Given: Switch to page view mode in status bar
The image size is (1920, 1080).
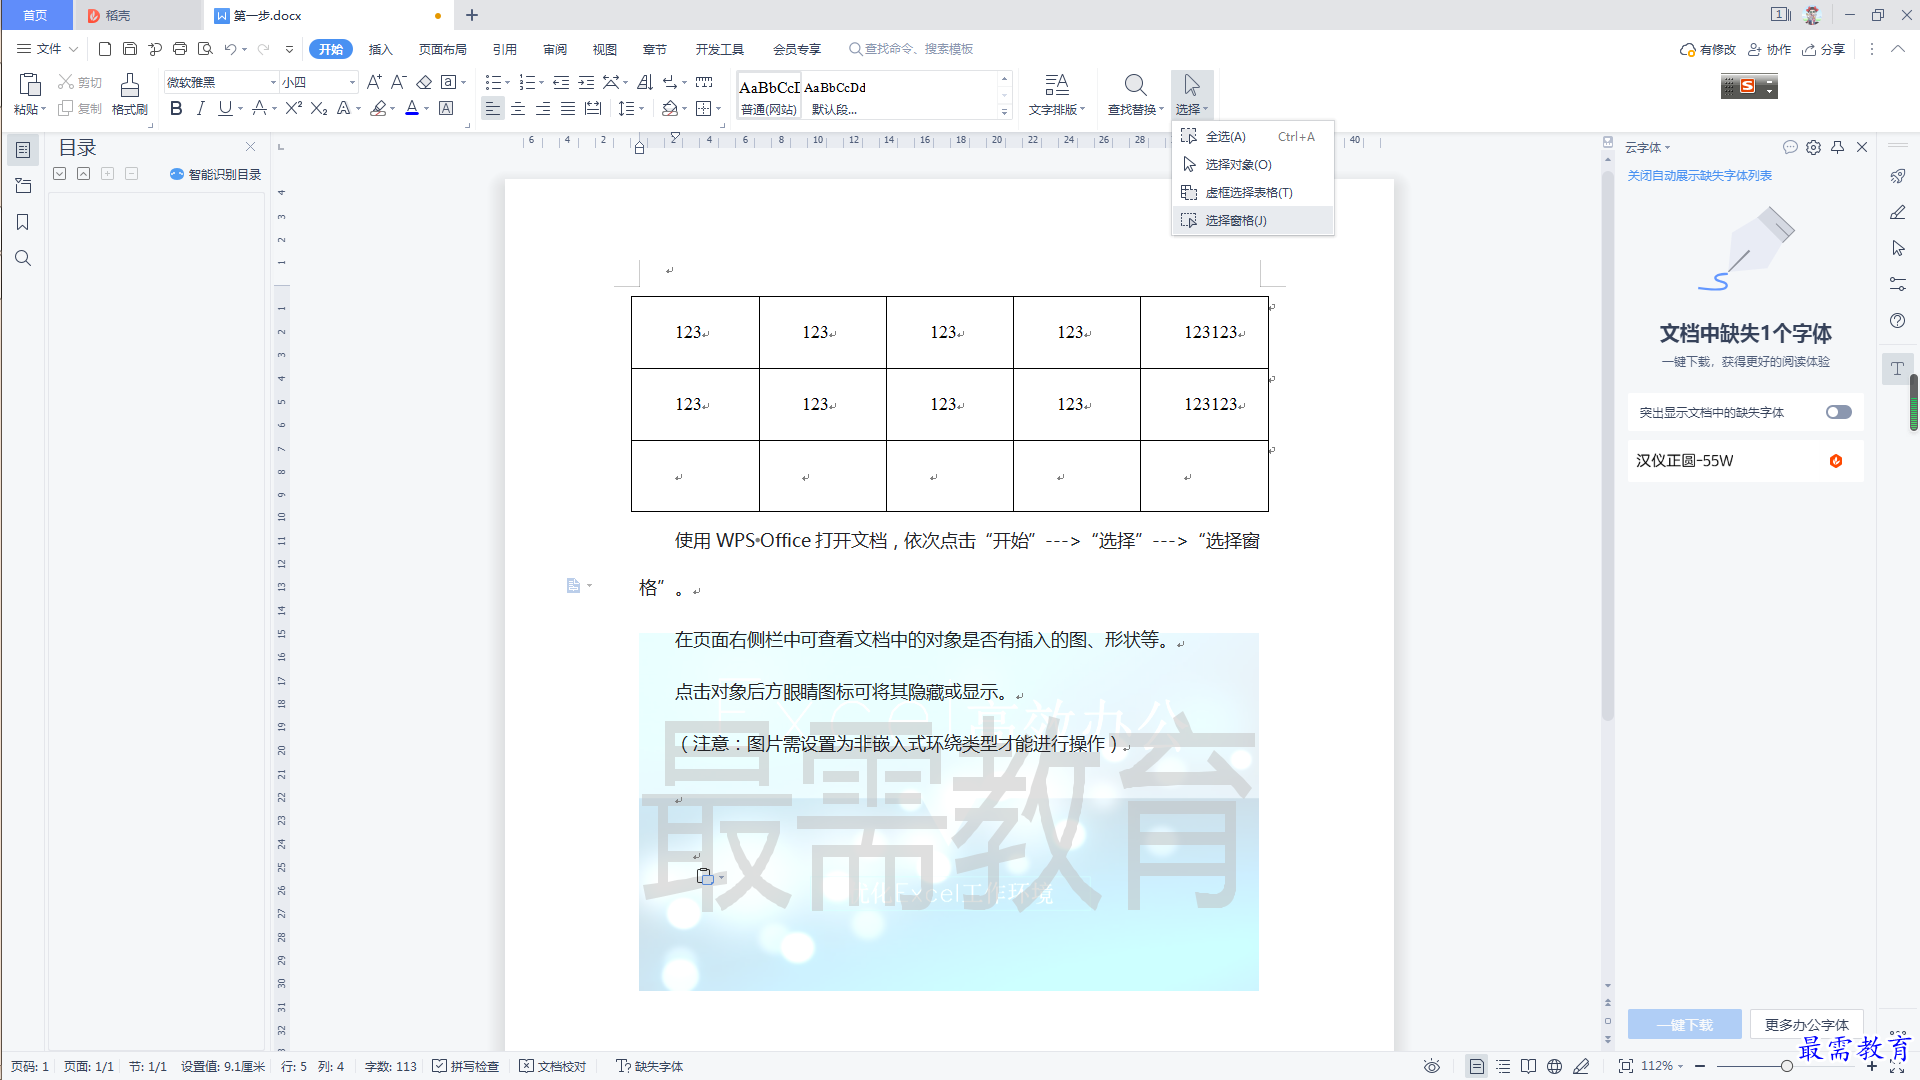Looking at the screenshot, I should point(1477,1066).
